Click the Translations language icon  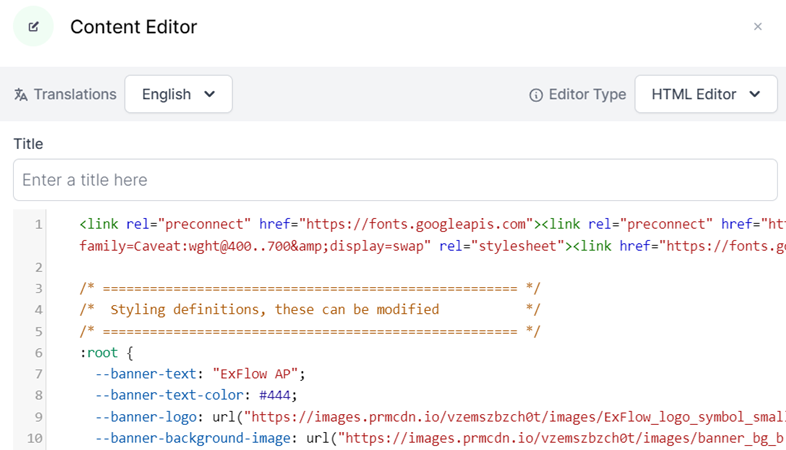click(21, 95)
